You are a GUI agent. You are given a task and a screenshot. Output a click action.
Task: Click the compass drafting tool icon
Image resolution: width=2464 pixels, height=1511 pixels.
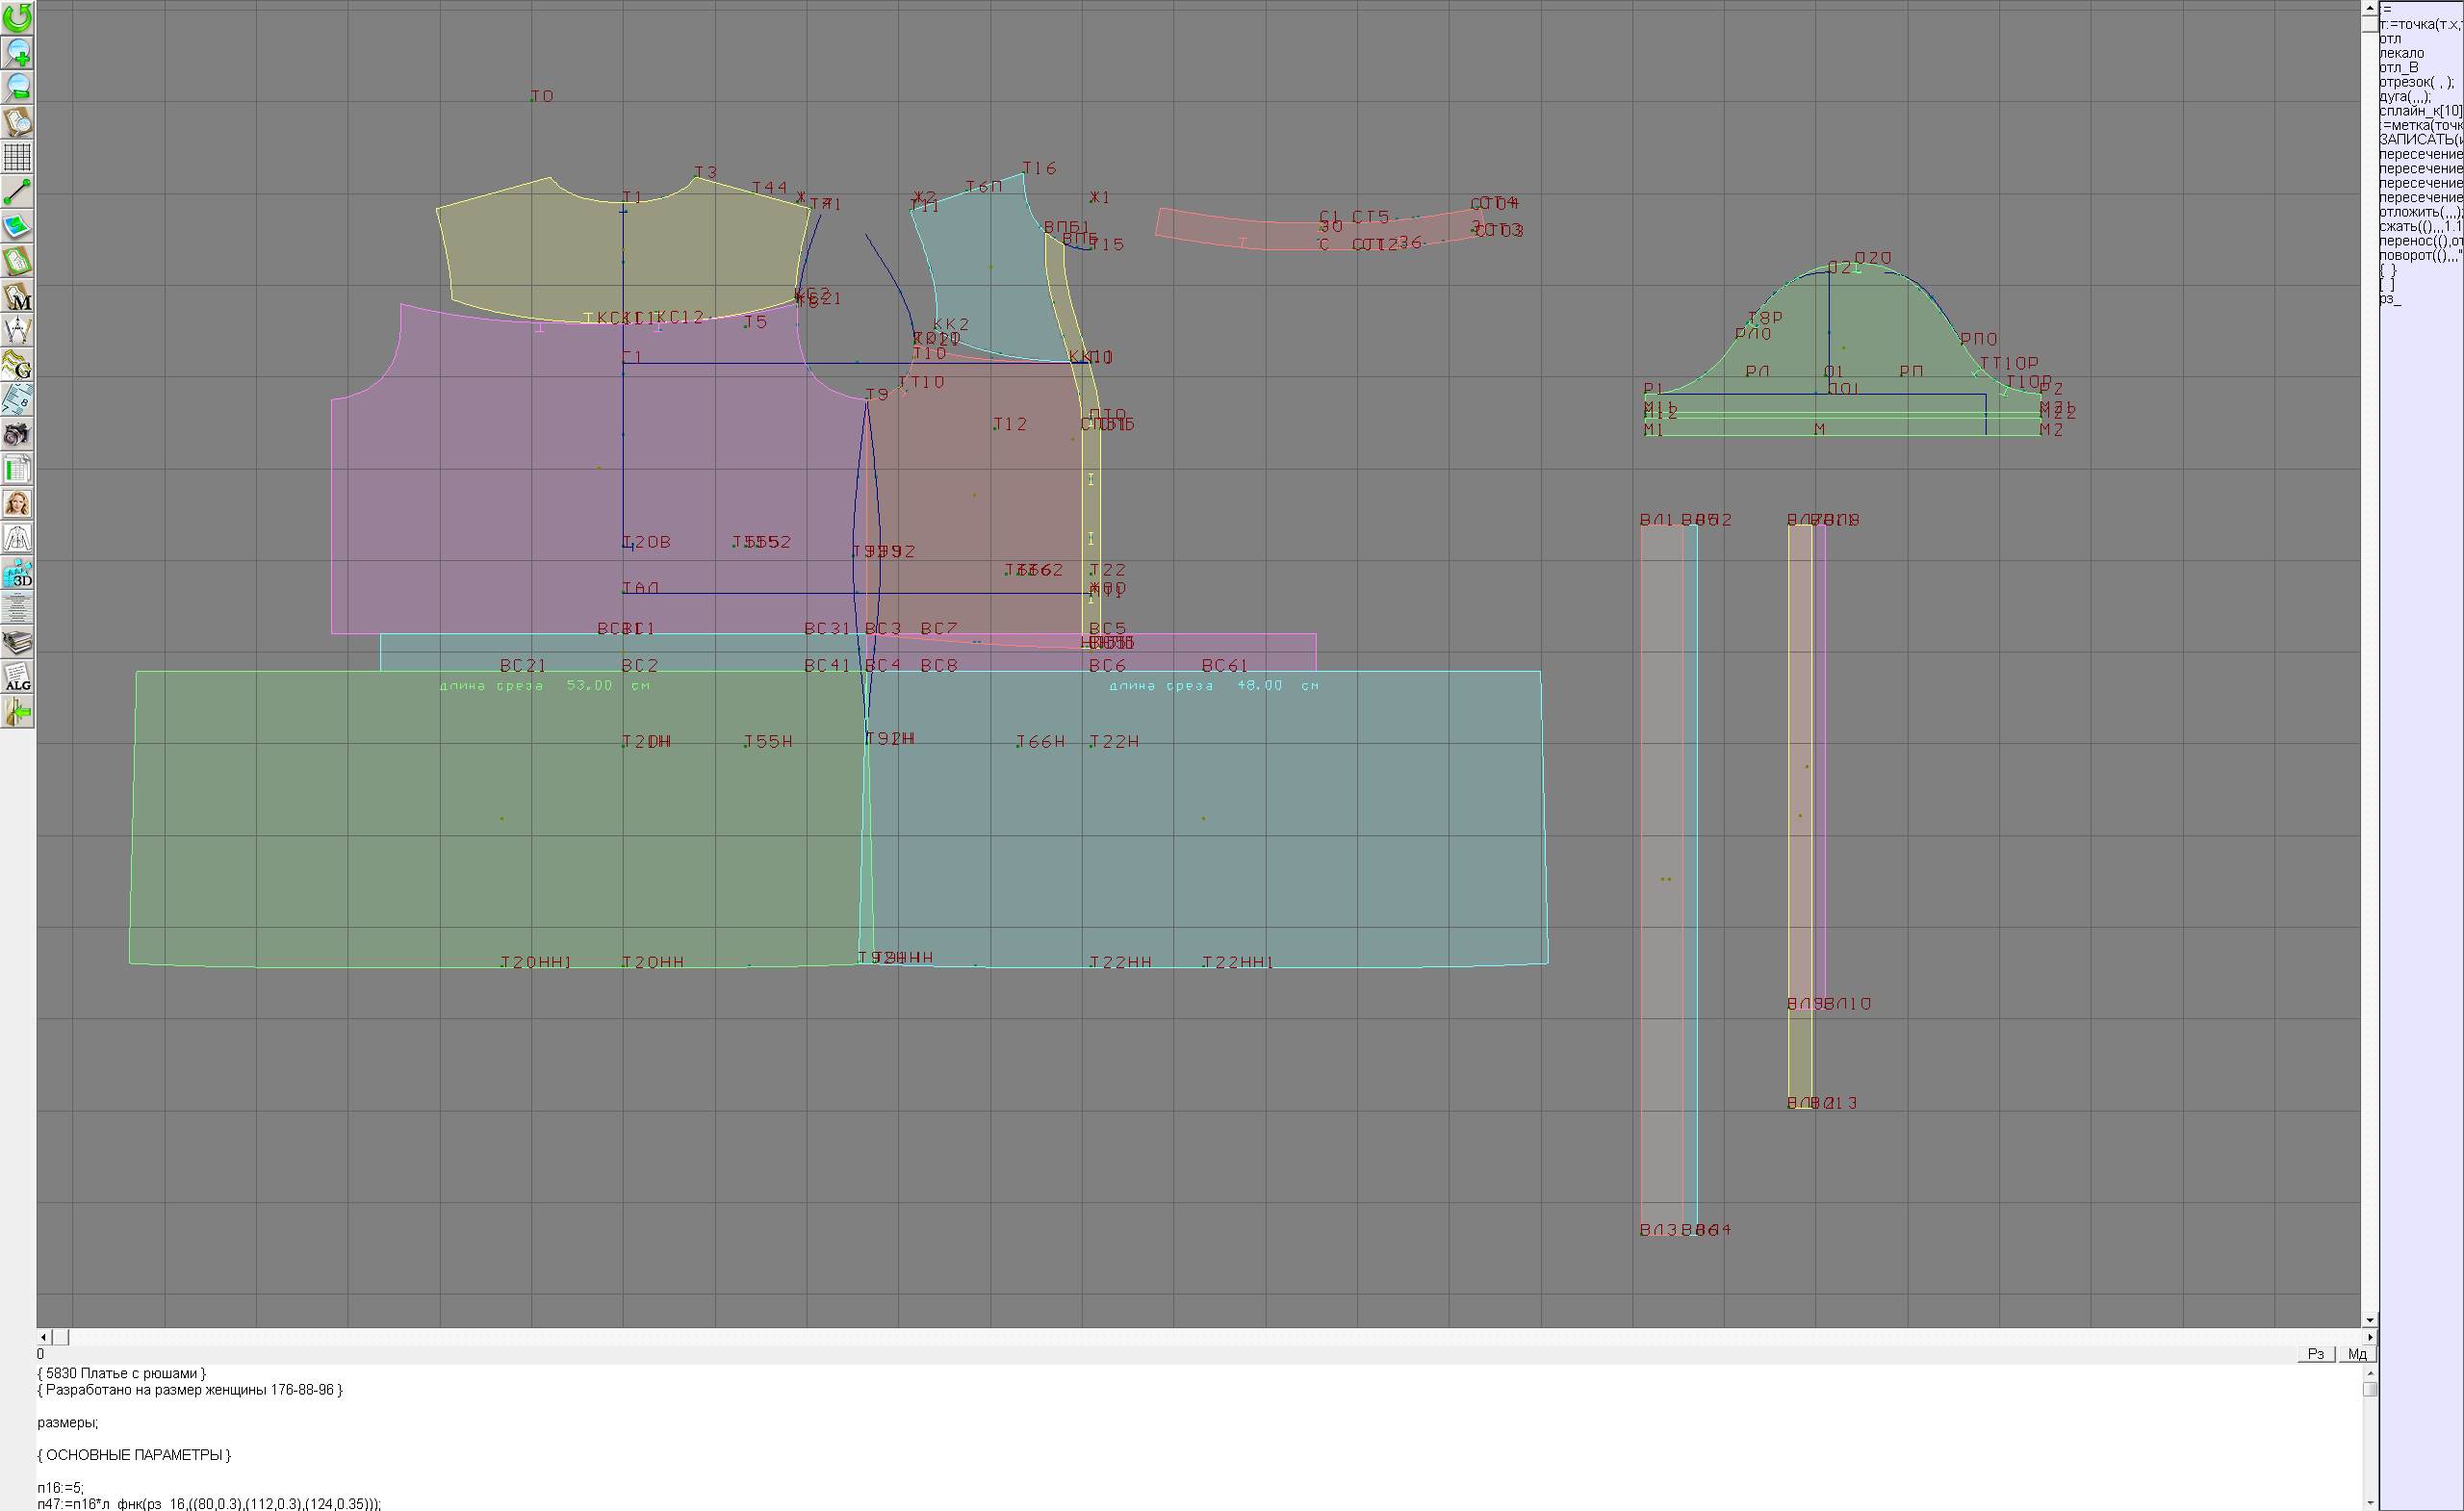point(17,330)
